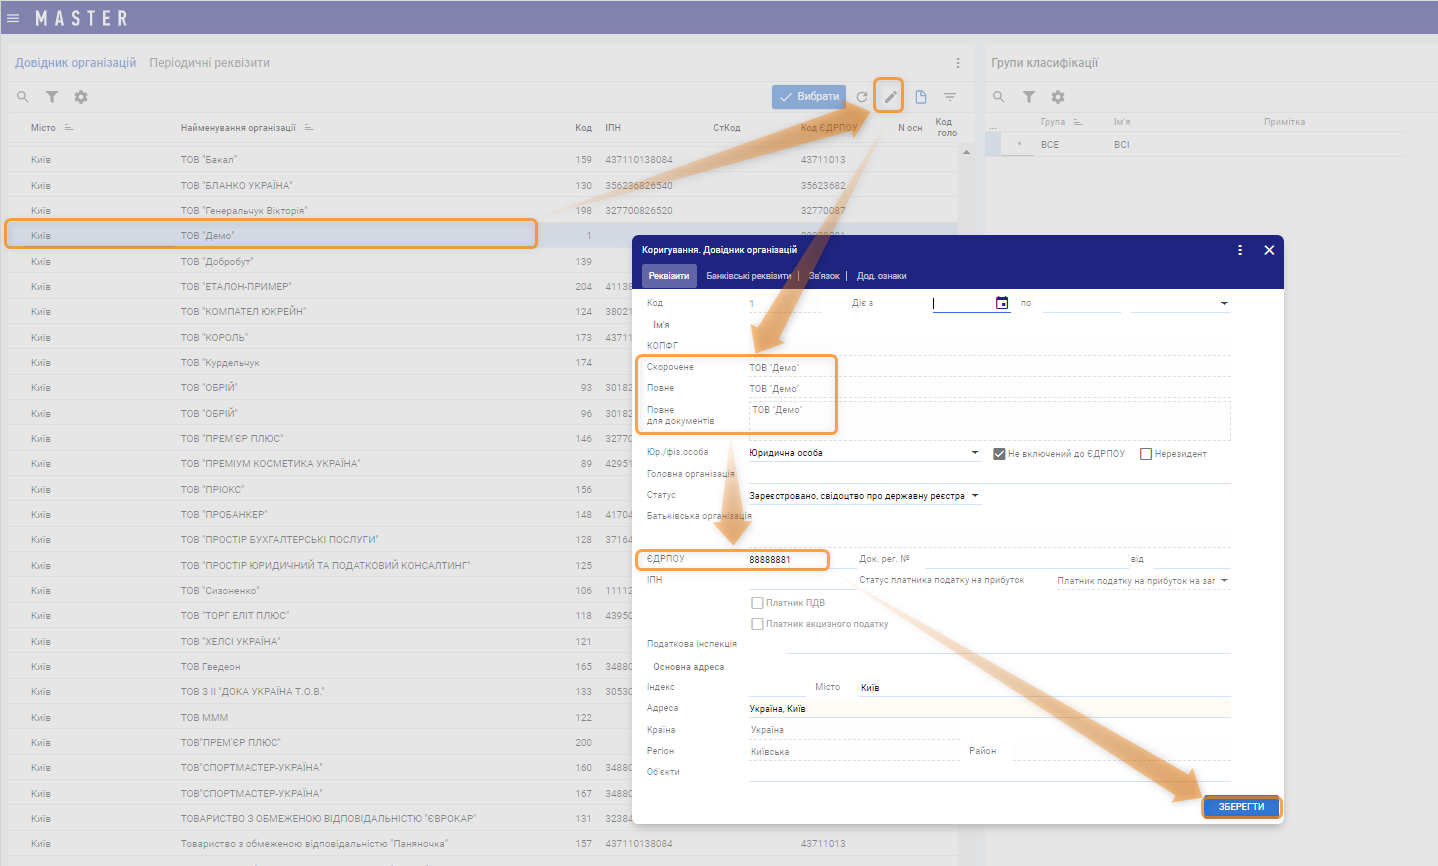Expand Статус платника податку на прибуток dropdown

[1224, 581]
